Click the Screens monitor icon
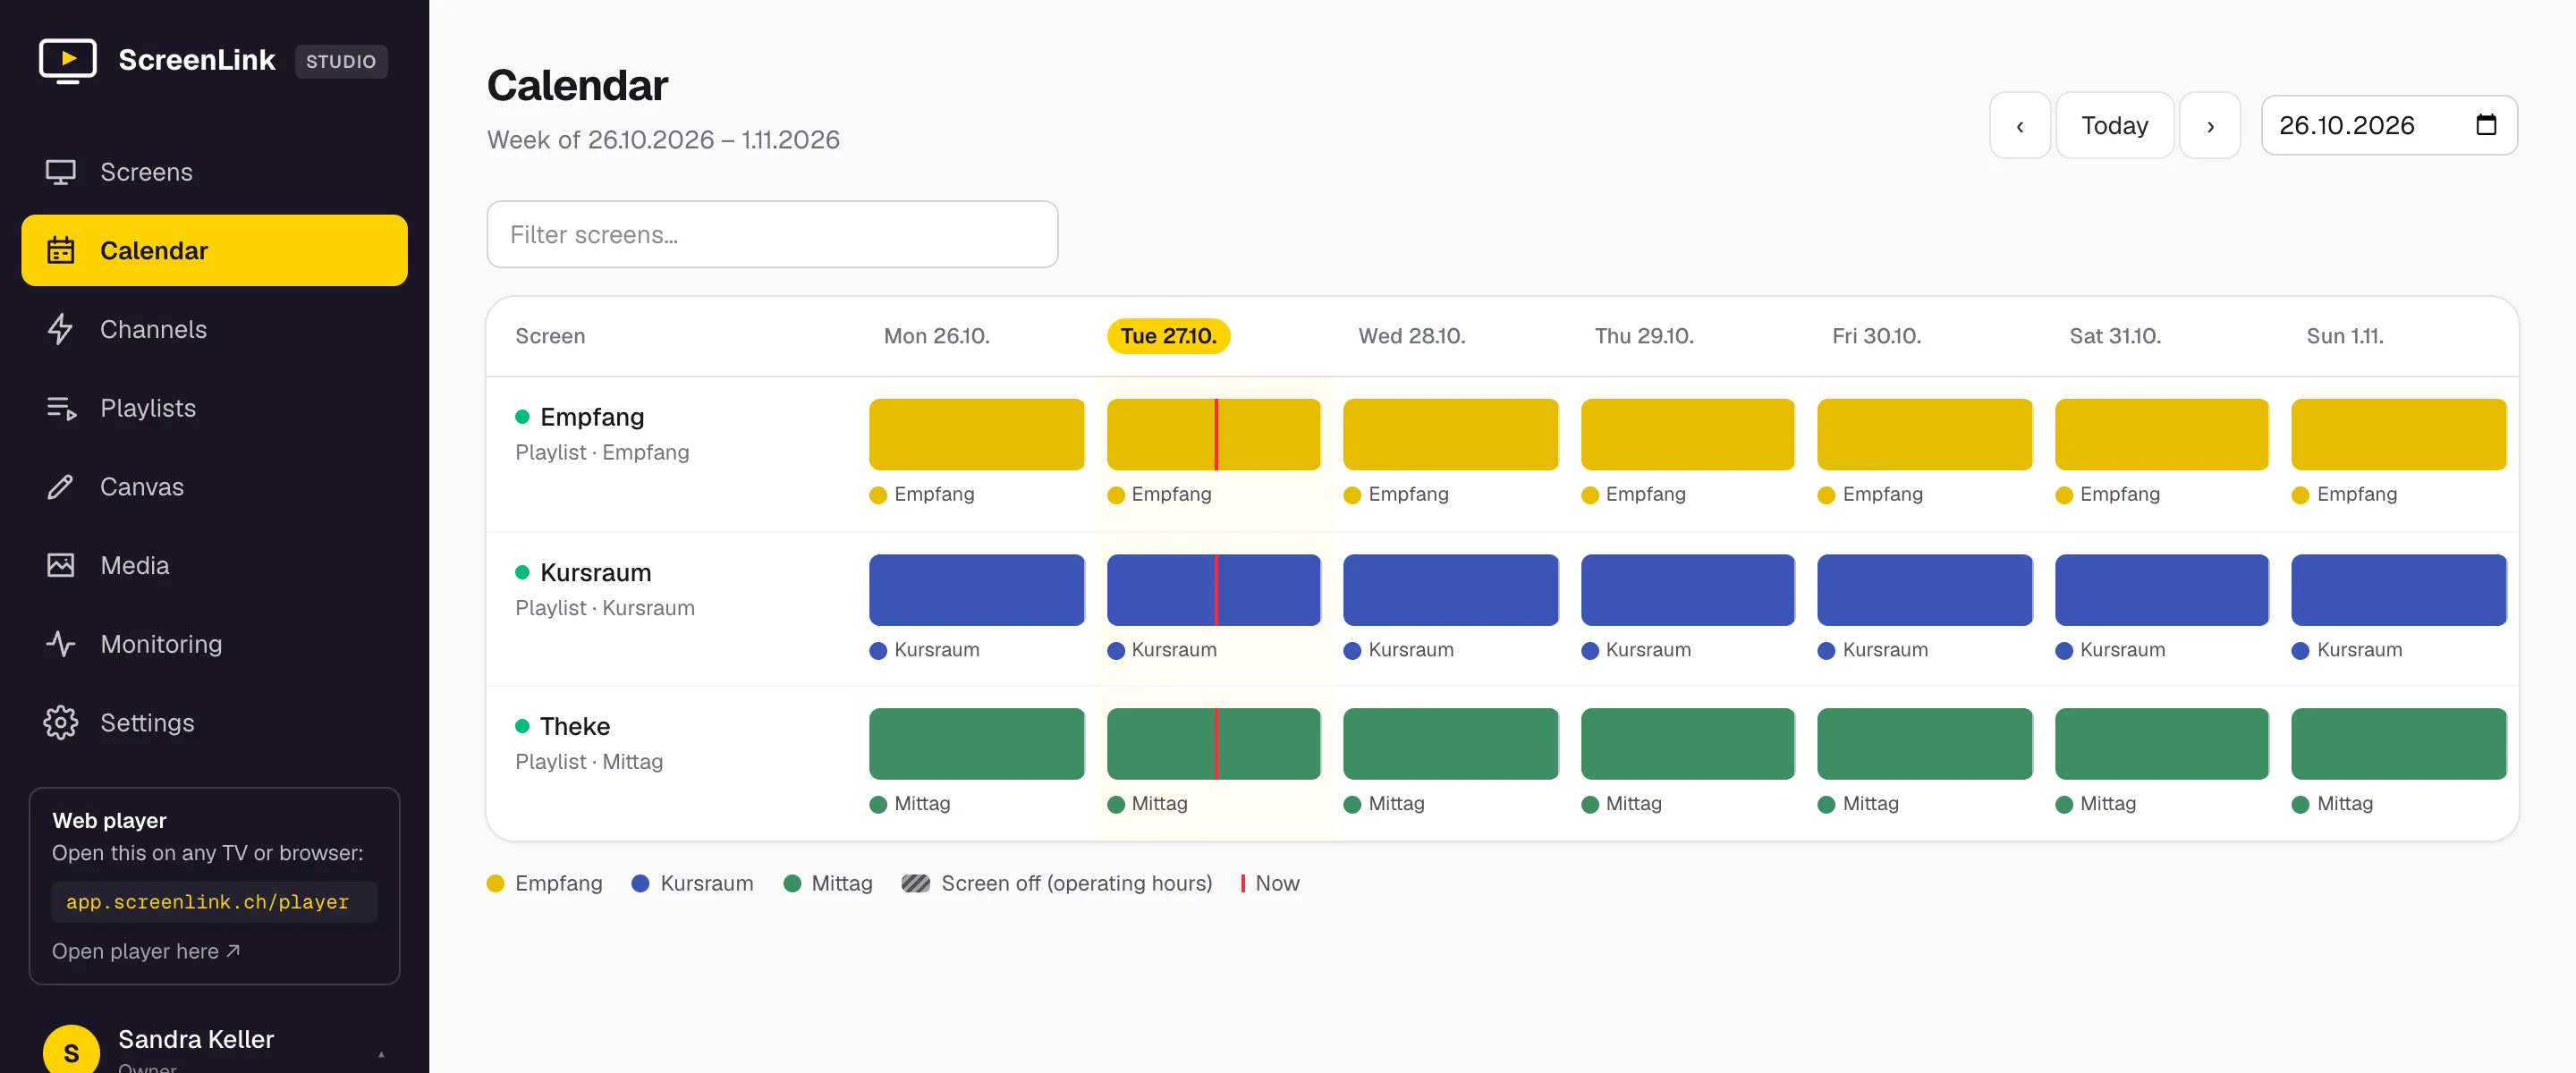2576x1073 pixels. [60, 172]
